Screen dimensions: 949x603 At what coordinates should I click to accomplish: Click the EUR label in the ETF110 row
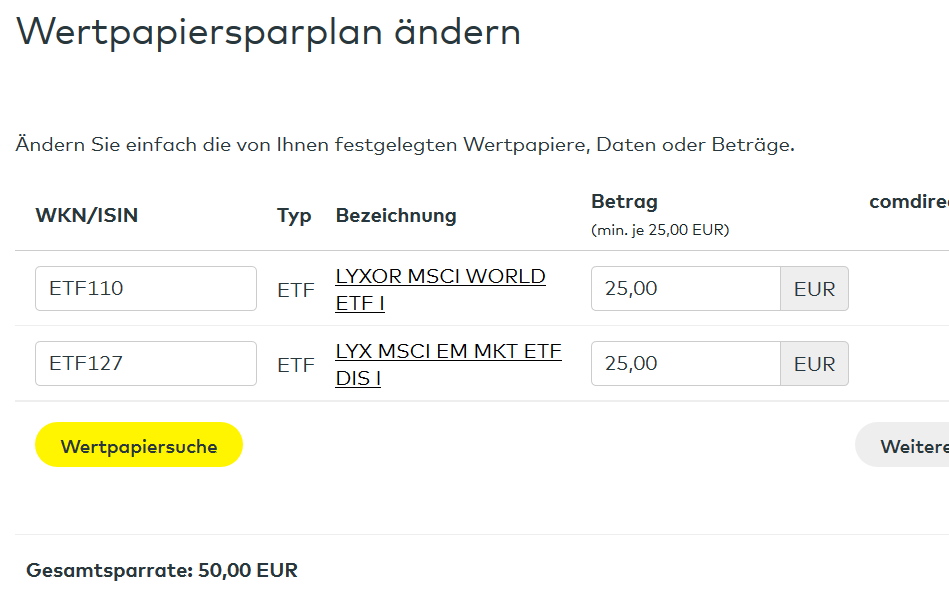(814, 289)
